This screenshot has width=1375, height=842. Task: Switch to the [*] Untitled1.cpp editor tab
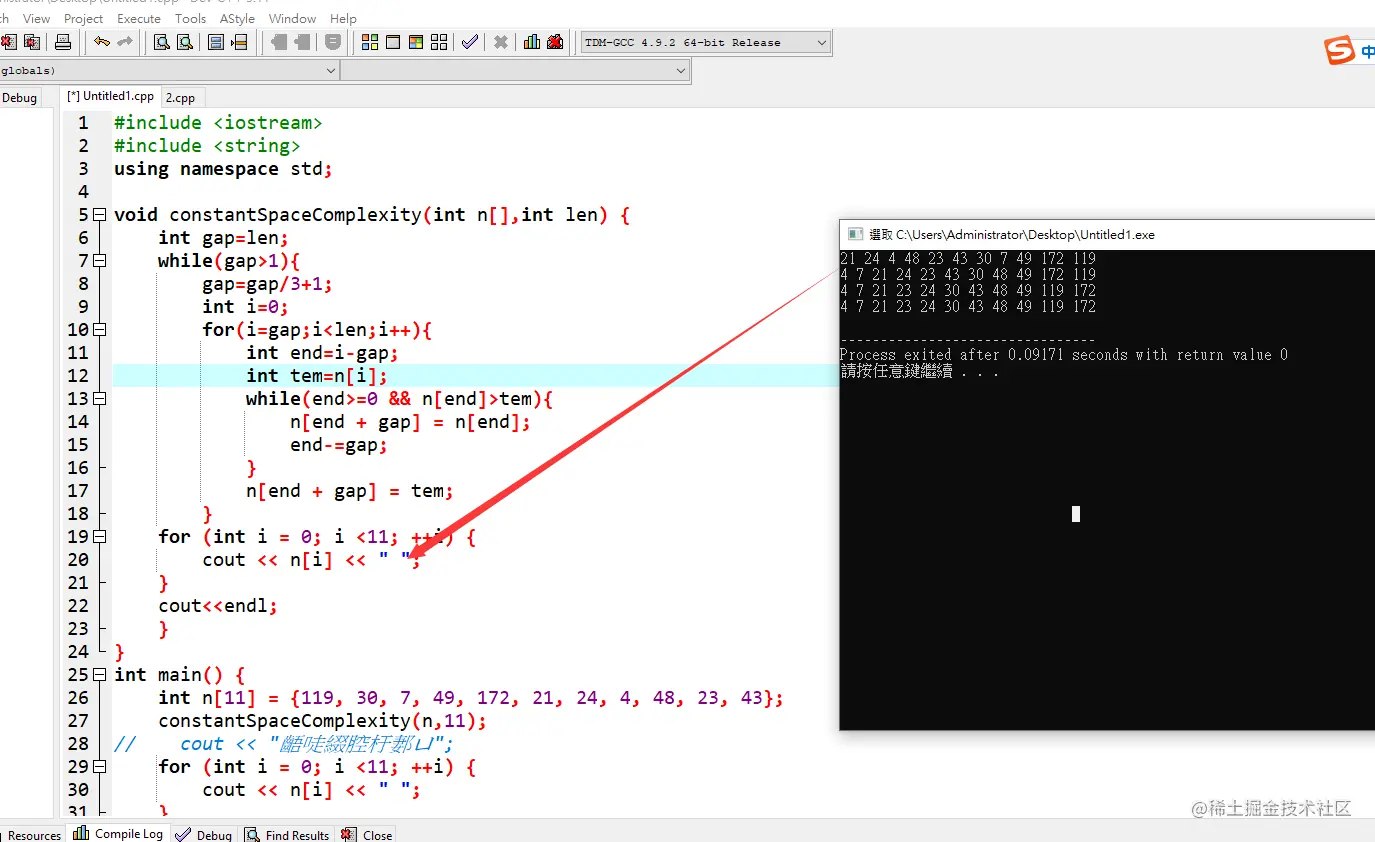(x=110, y=96)
